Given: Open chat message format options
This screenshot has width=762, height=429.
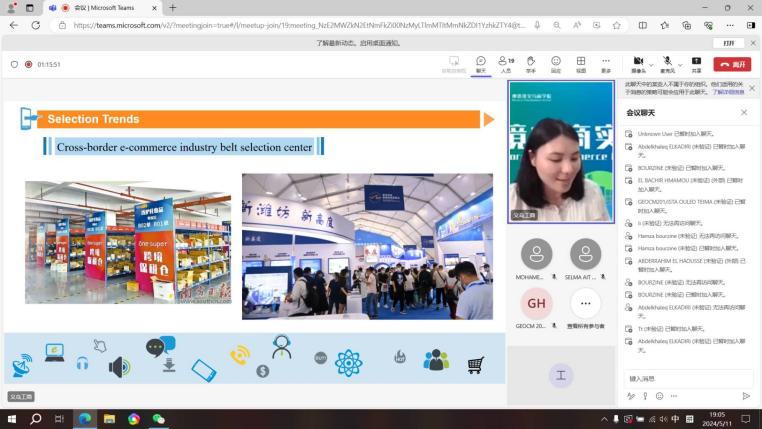Looking at the screenshot, I should point(631,396).
